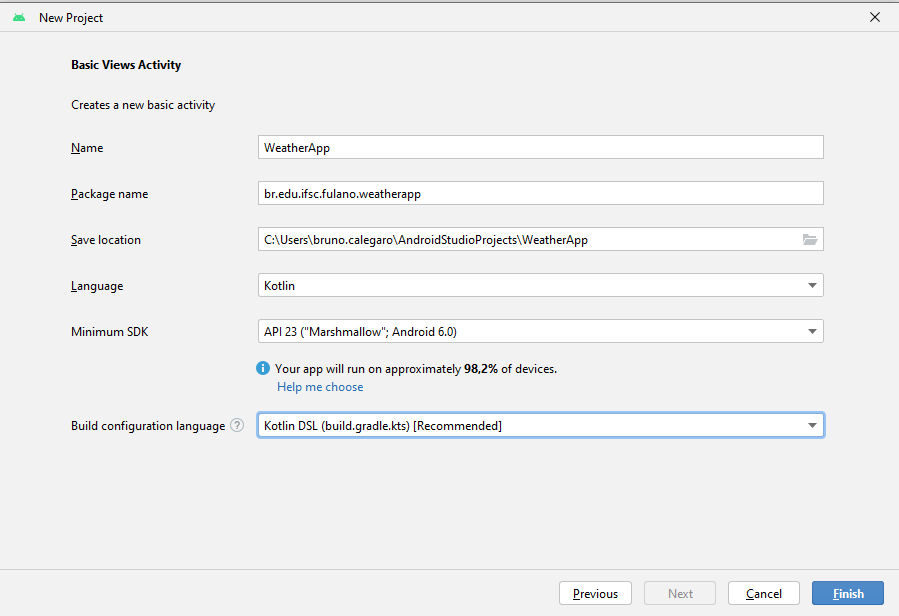Expand the Build configuration language combo box
This screenshot has height=616, width=899.
coord(811,426)
